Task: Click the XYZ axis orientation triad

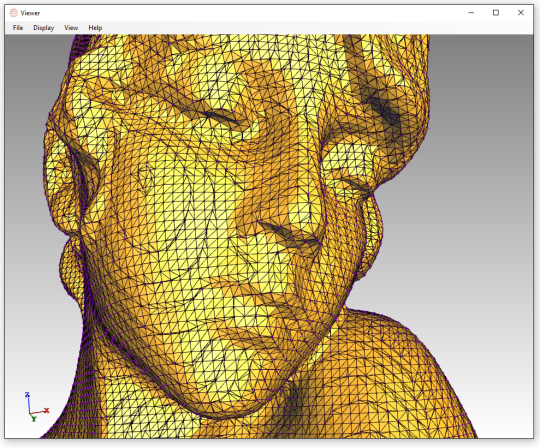Action: coord(37,407)
